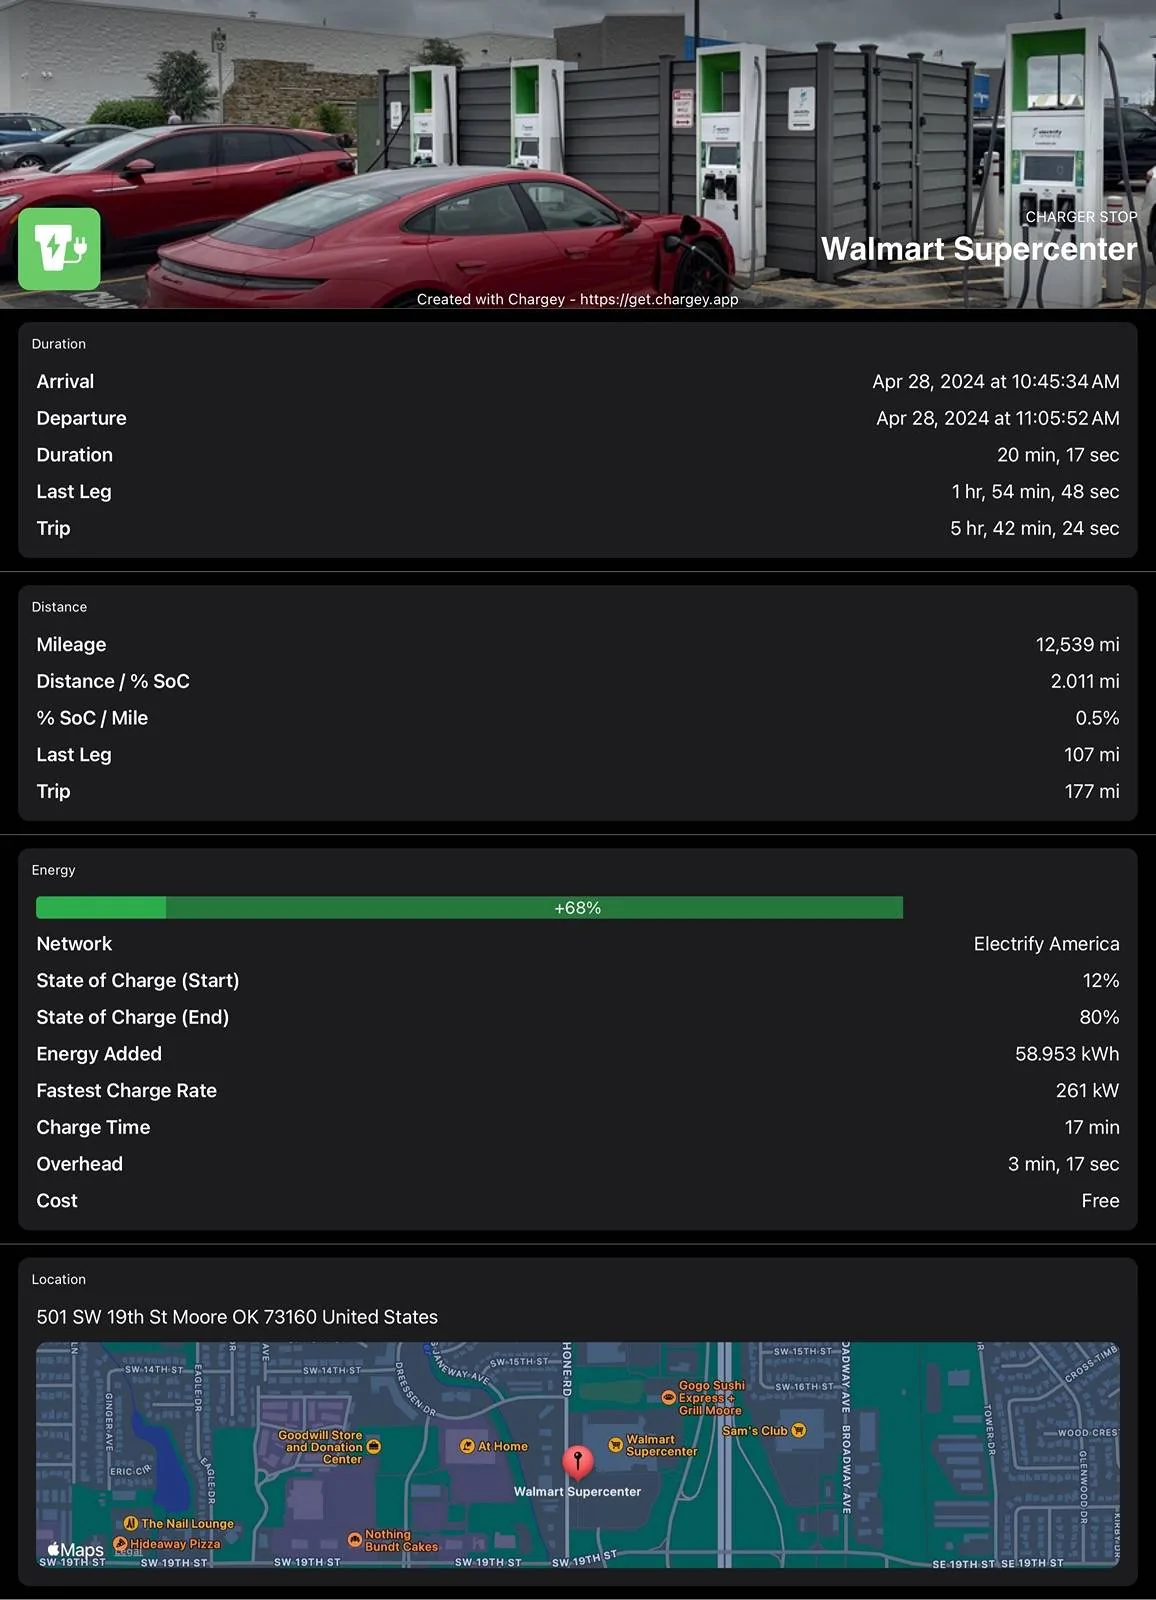Click the 80% end state of charge

[x=1100, y=1017]
